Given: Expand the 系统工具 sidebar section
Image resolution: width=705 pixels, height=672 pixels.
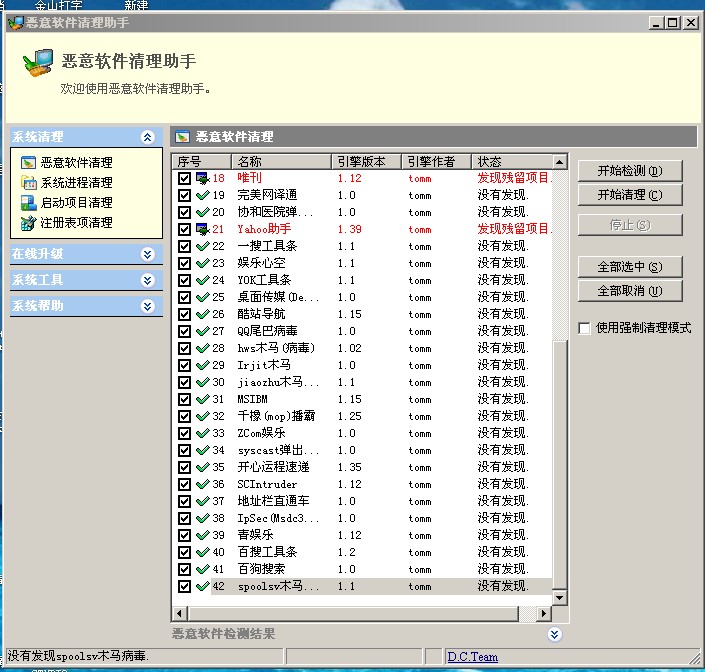Looking at the screenshot, I should (147, 280).
